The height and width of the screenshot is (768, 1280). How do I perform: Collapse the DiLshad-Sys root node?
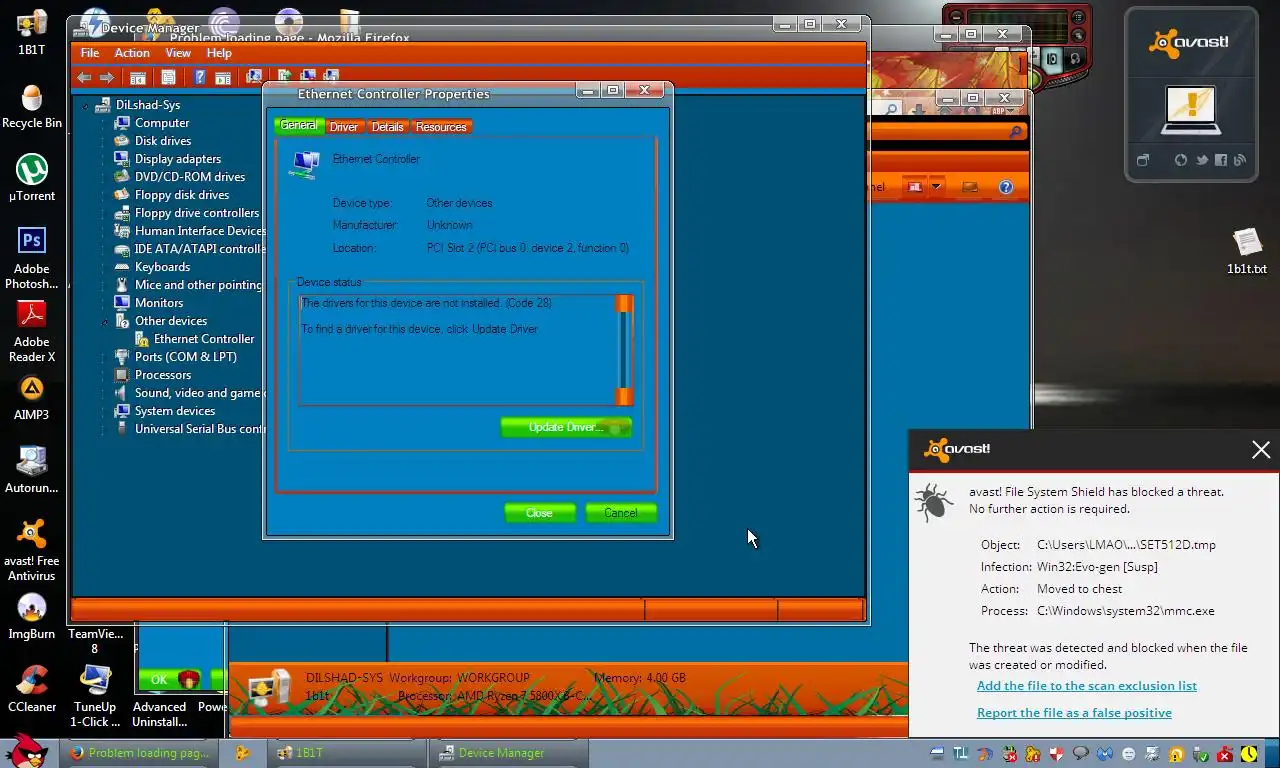[87, 105]
